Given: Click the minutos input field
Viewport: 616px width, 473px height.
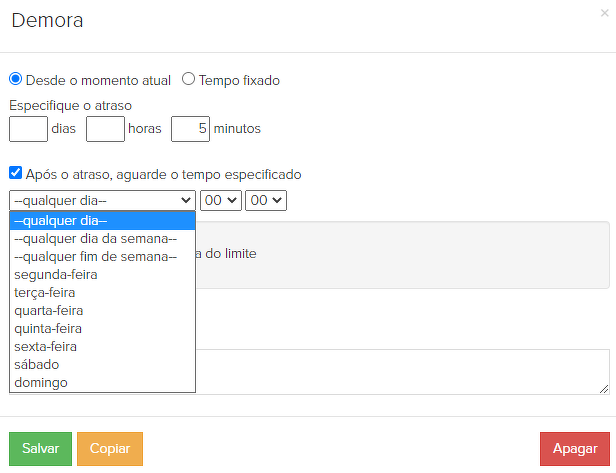Looking at the screenshot, I should 190,129.
